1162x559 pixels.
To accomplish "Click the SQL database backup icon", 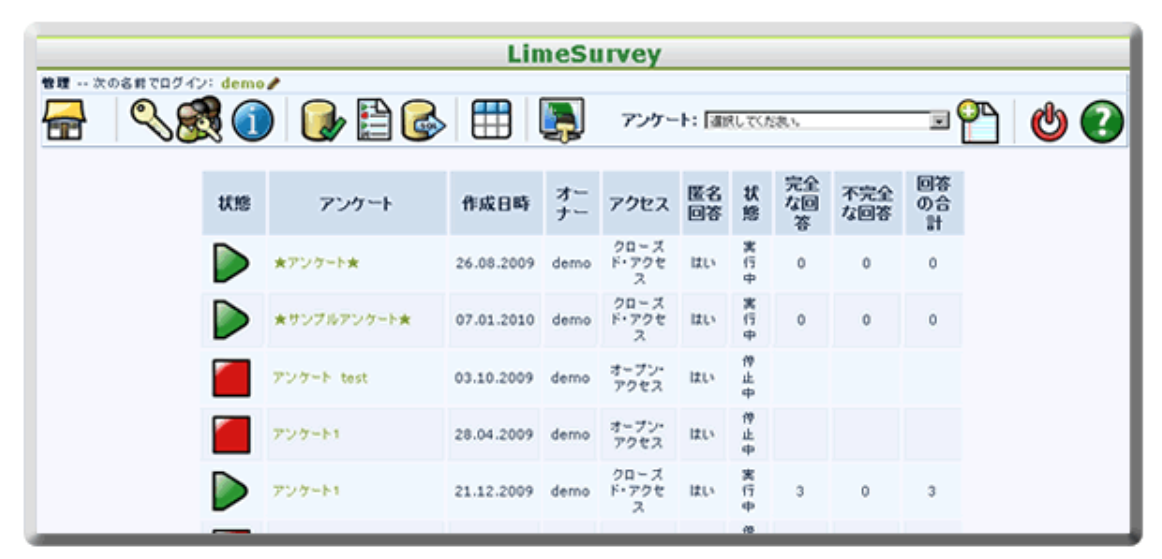I will pyautogui.click(x=423, y=123).
